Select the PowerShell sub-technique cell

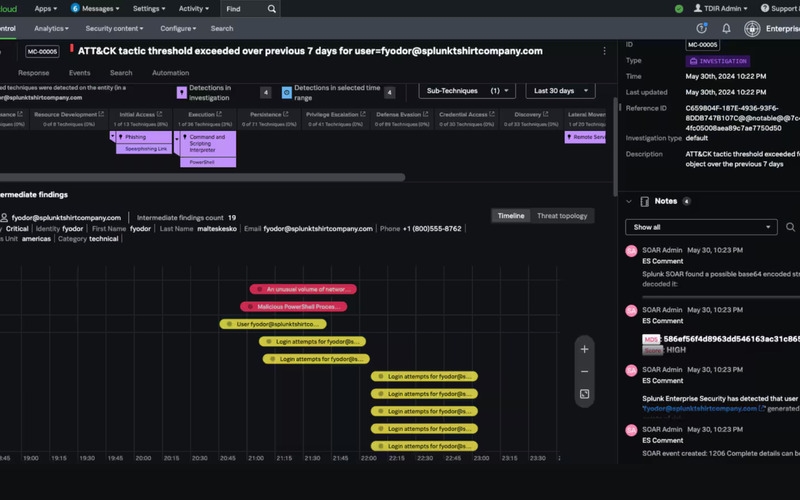[x=208, y=162]
